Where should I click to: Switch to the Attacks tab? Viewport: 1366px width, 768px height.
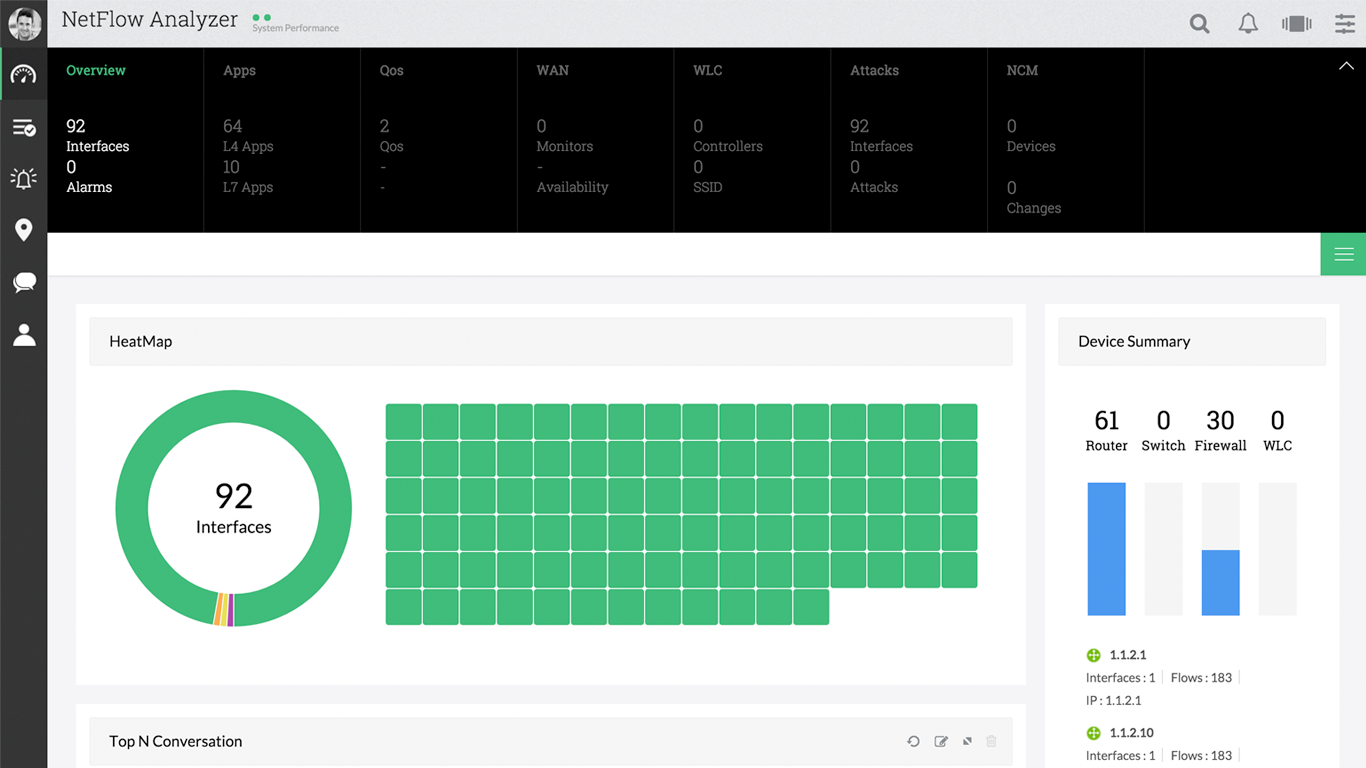(x=874, y=70)
